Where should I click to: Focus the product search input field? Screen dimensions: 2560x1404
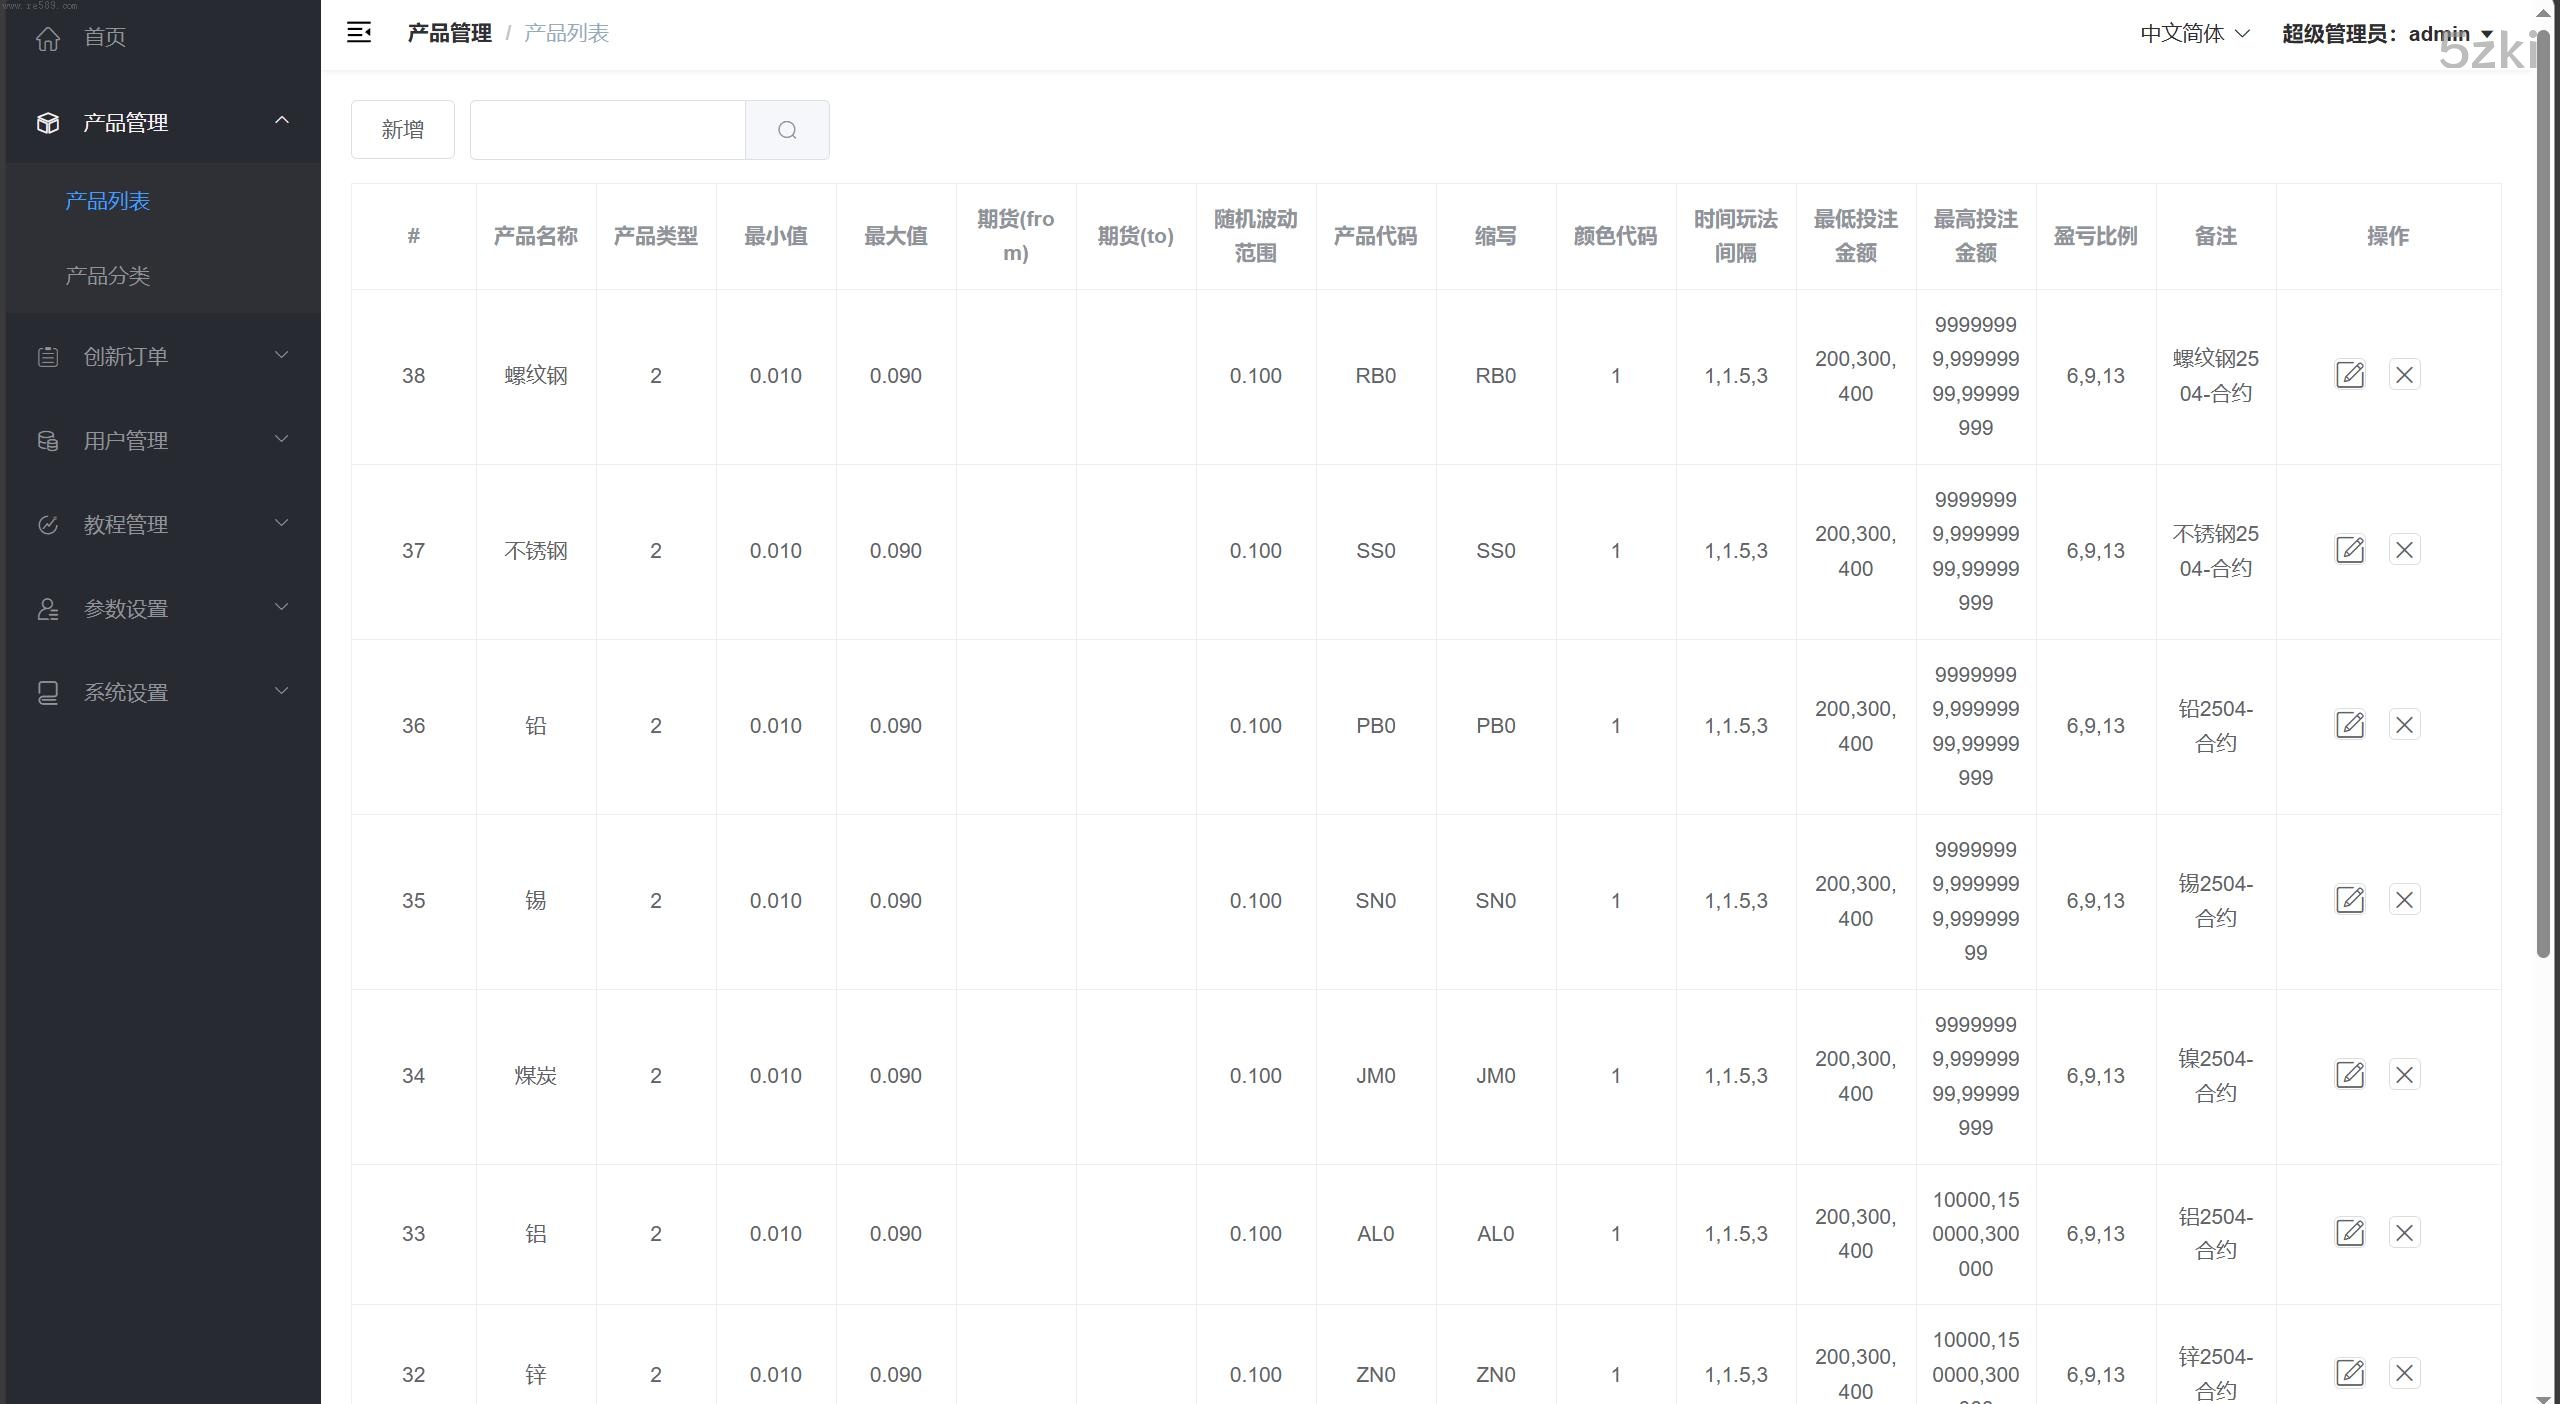[x=607, y=130]
